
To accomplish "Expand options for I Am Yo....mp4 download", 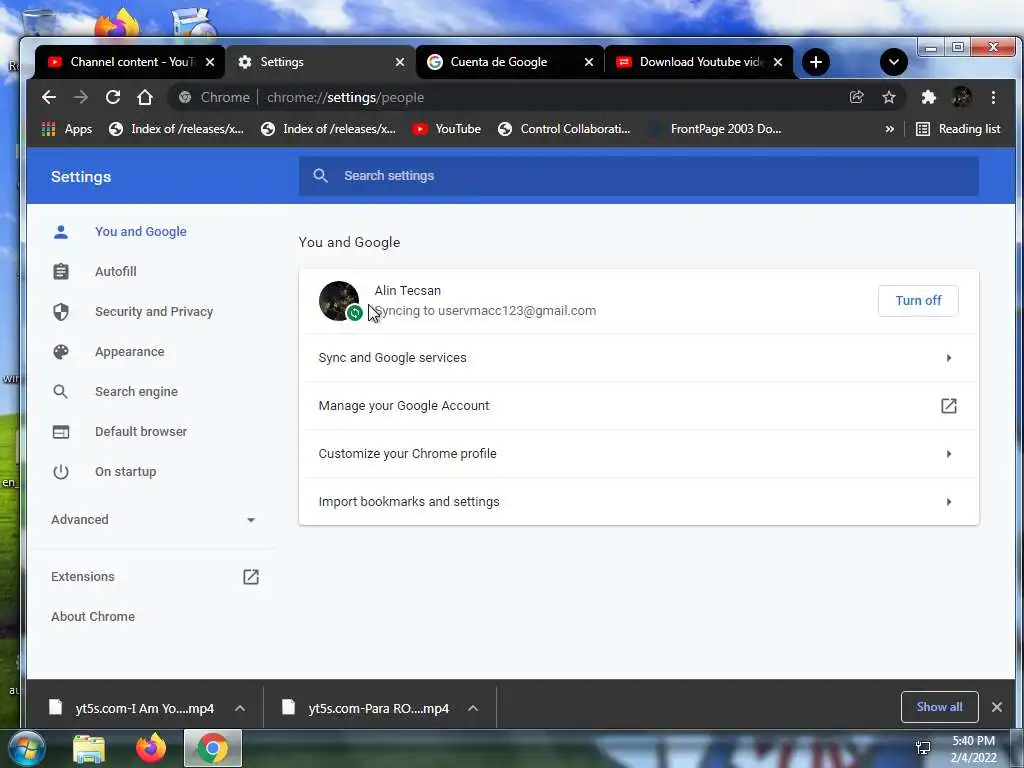I will [x=240, y=708].
